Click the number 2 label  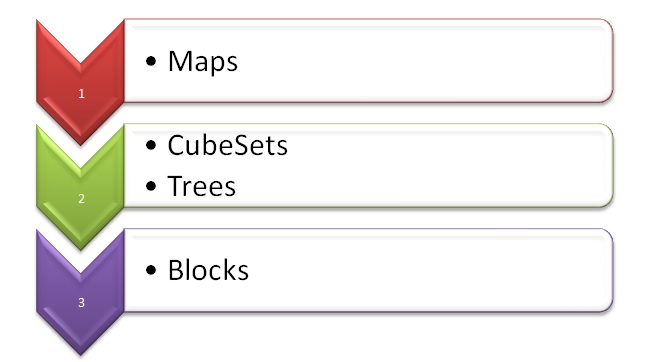[x=81, y=198]
